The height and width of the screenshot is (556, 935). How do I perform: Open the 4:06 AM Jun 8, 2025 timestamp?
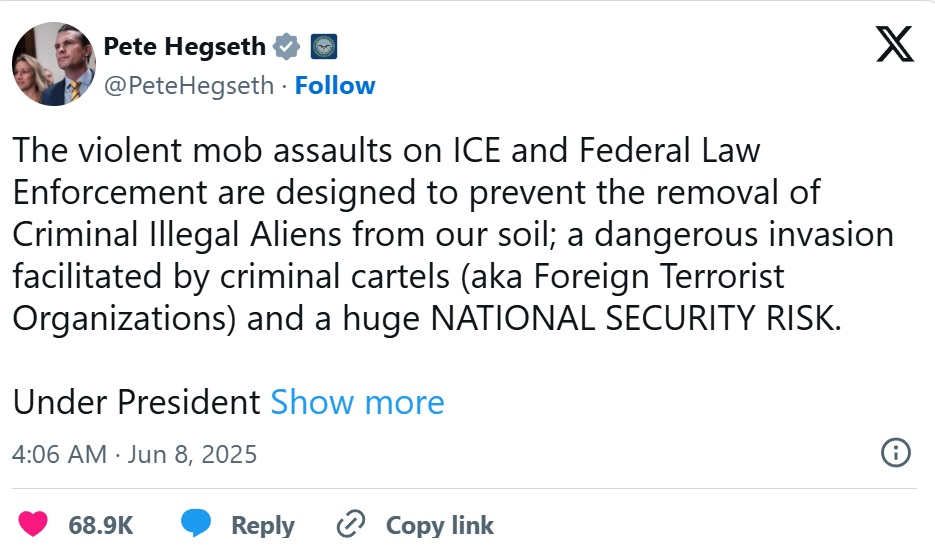134,454
